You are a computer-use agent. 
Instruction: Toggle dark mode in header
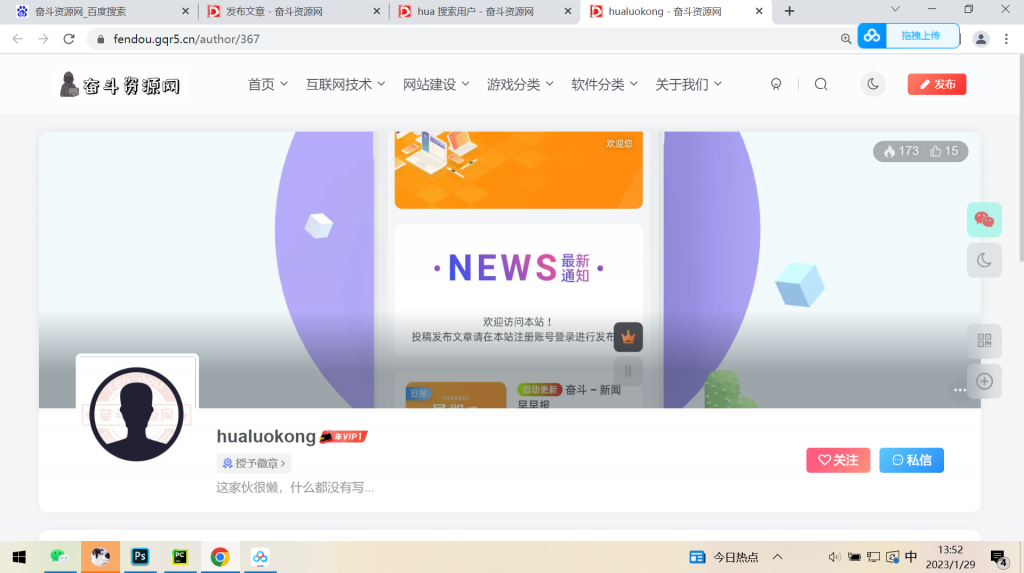[873, 84]
